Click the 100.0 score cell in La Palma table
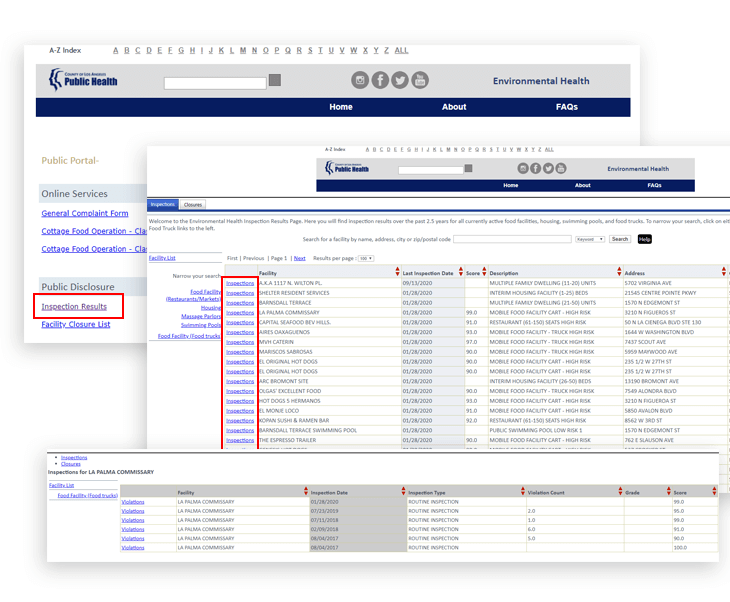The width and height of the screenshot is (730, 602). (x=695, y=548)
